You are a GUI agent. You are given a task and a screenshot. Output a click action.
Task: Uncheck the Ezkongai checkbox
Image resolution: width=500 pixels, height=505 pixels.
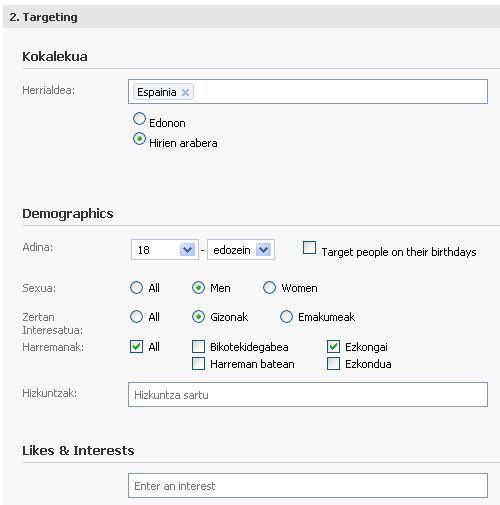click(x=333, y=346)
